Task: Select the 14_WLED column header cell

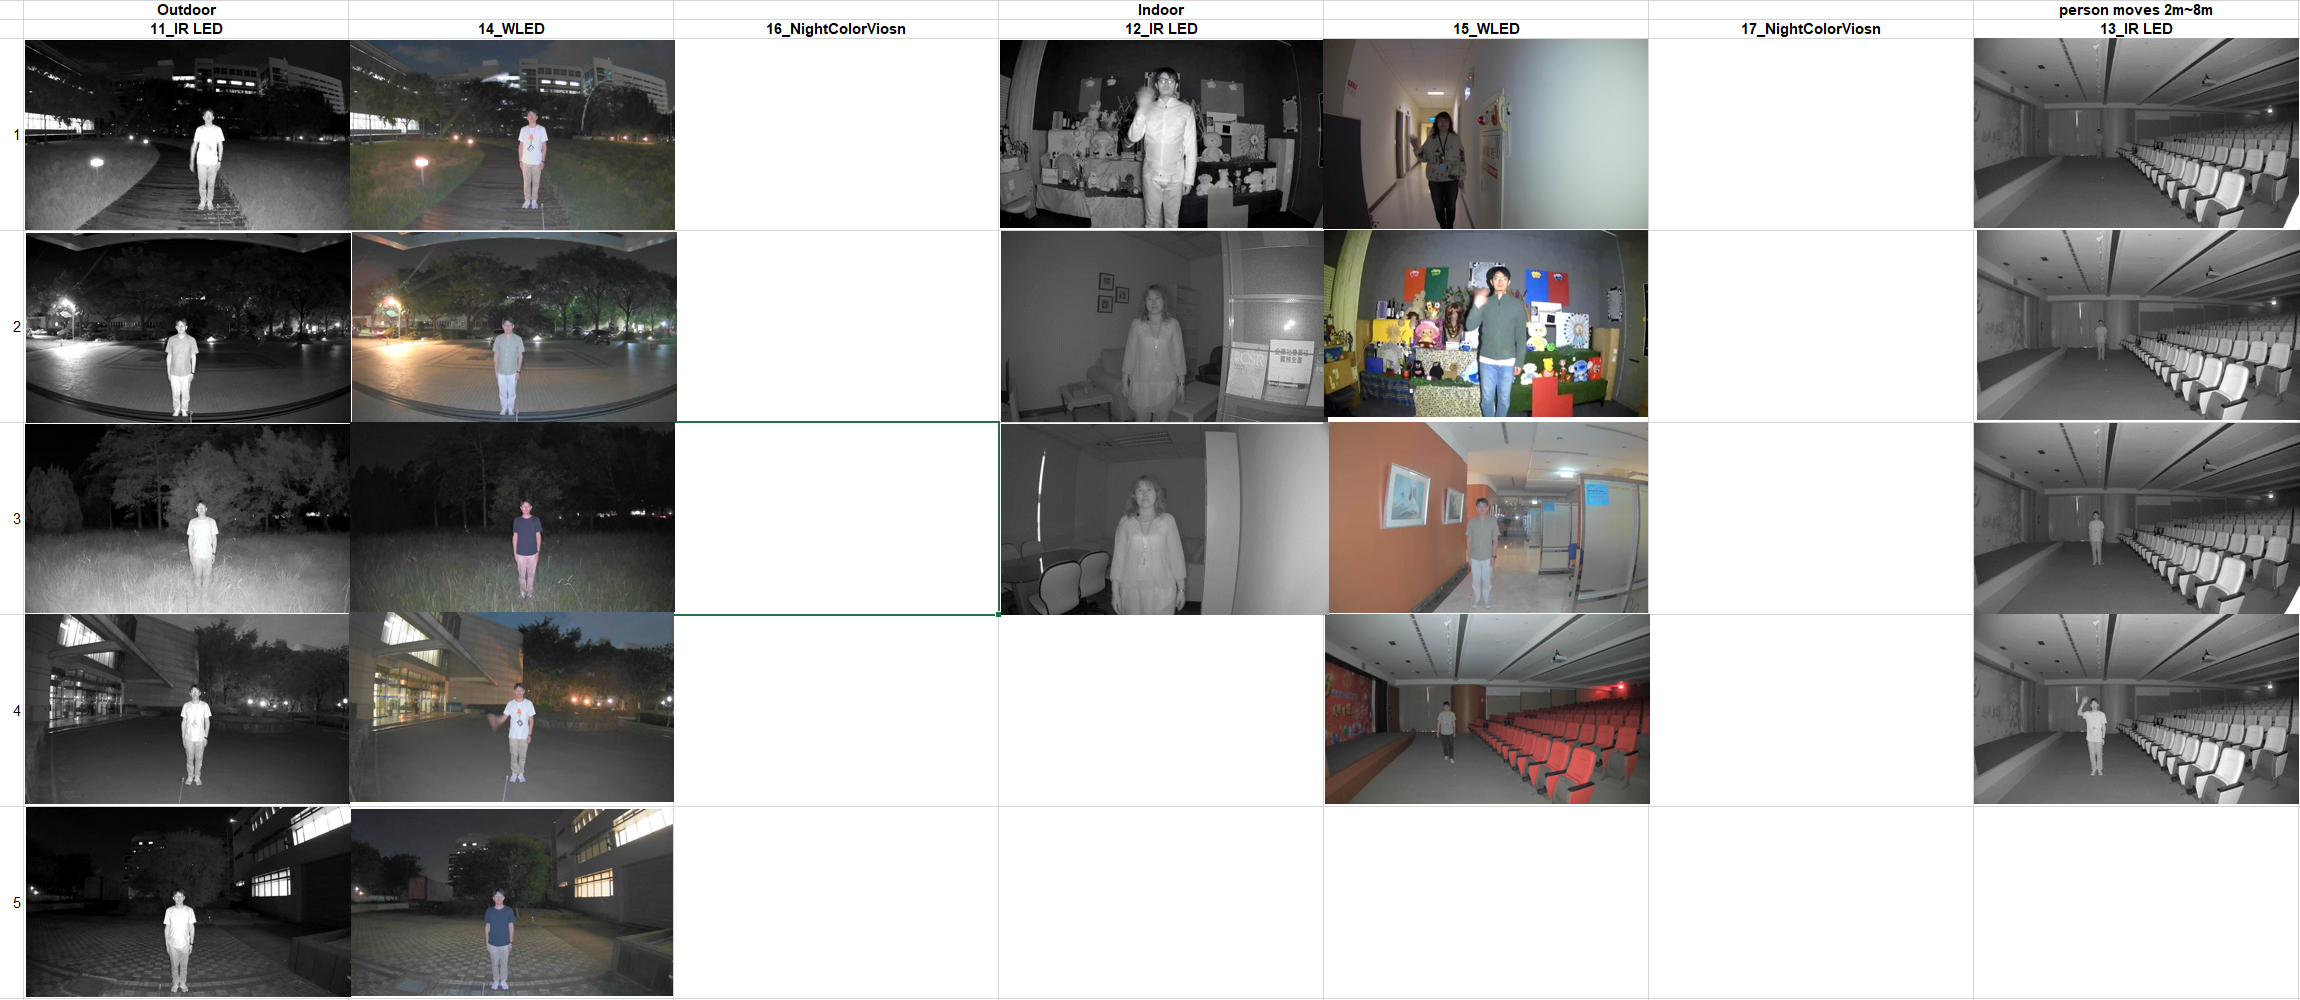Action: 511,29
